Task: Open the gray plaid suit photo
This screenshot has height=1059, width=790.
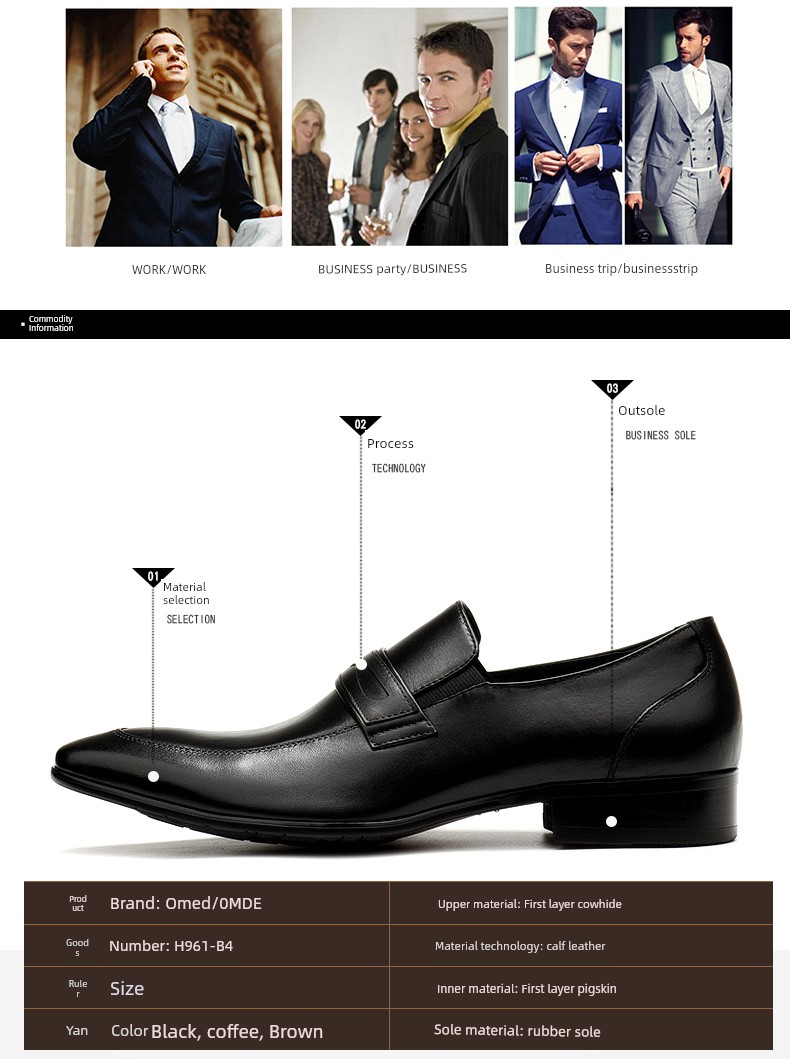Action: pyautogui.click(x=679, y=126)
